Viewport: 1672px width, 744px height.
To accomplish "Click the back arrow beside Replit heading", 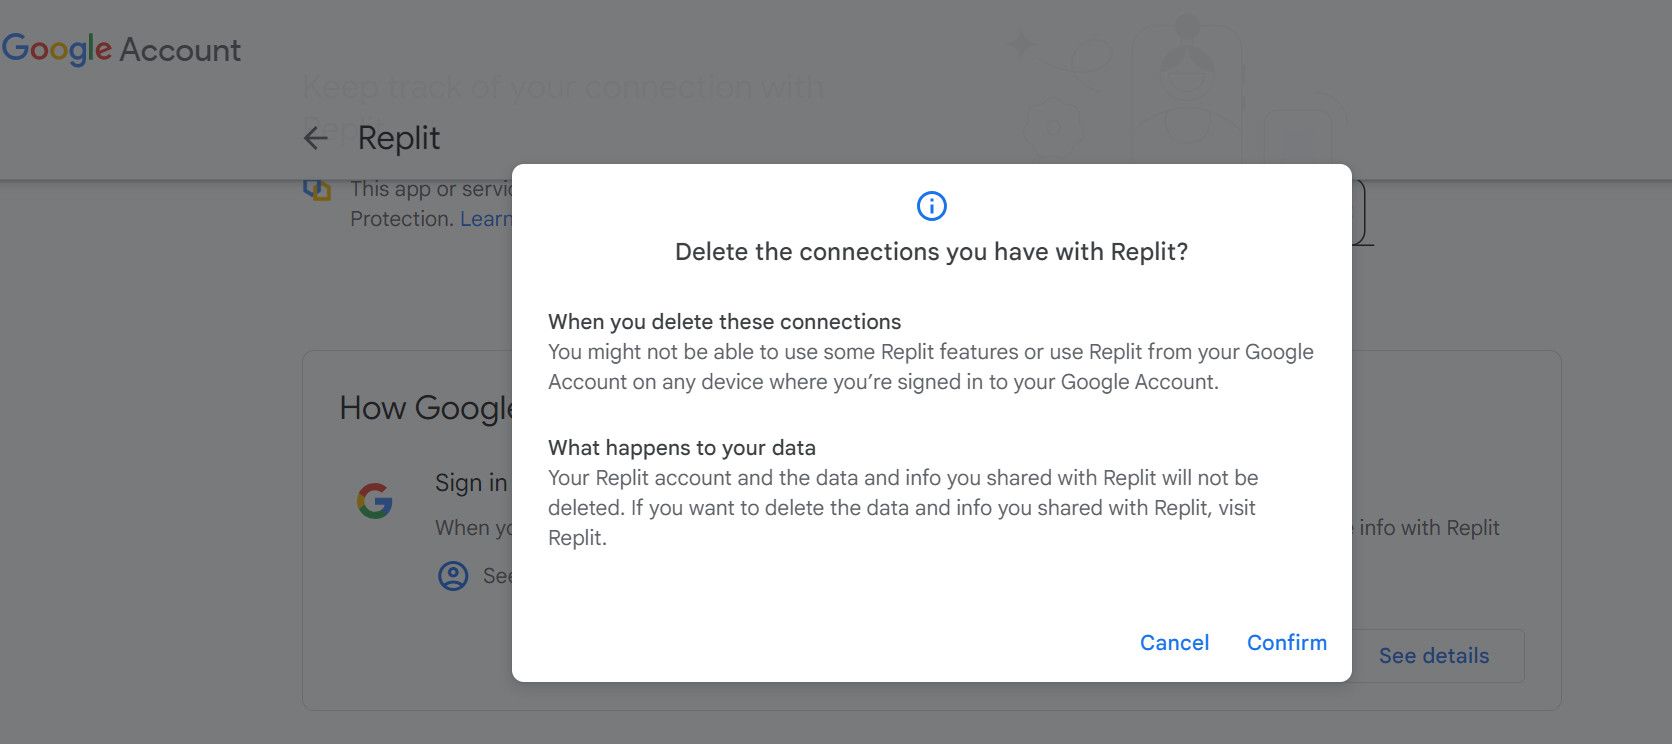I will tap(314, 138).
